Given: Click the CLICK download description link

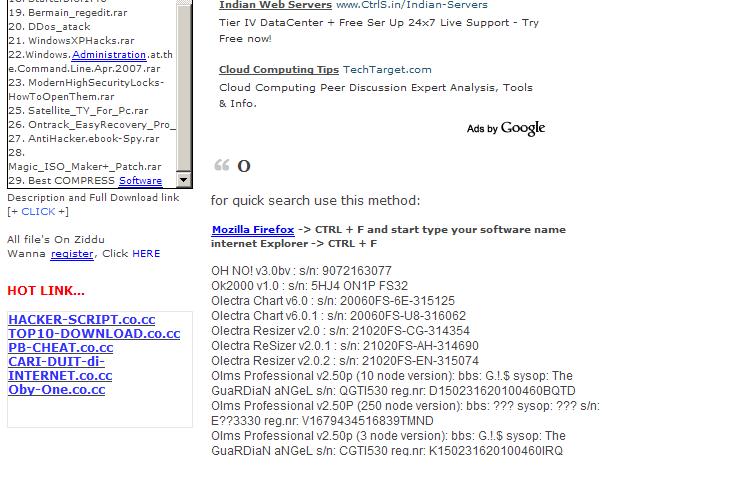Looking at the screenshot, I should [38, 212].
